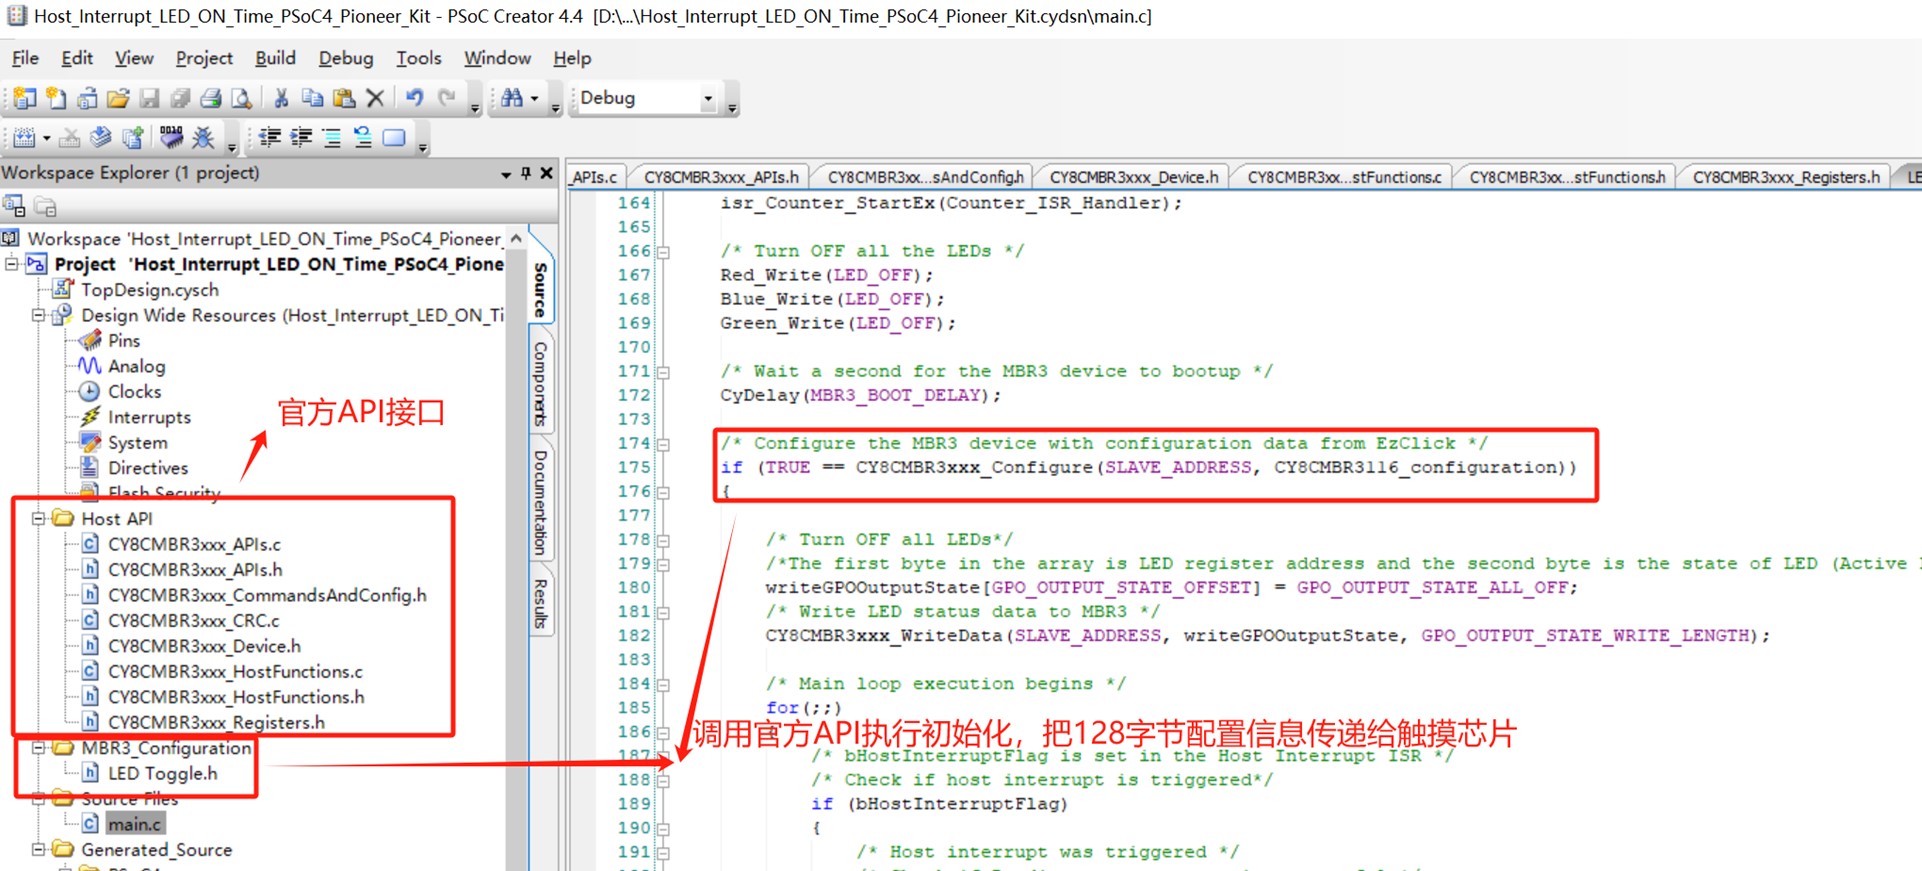Click the Clean project toolbar icon
This screenshot has height=871, width=1922.
(x=69, y=138)
